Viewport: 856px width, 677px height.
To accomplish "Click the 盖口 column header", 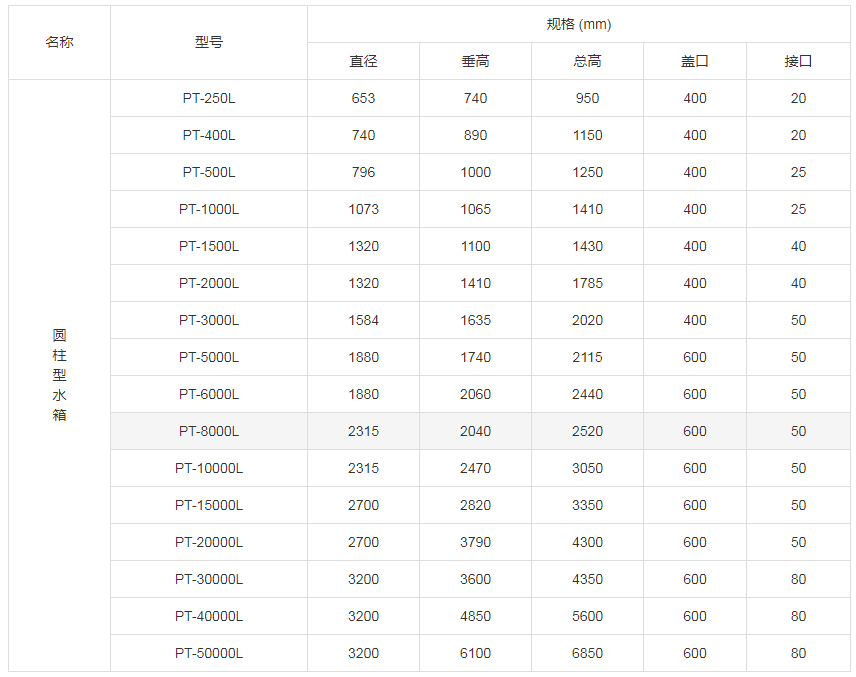I will click(x=694, y=61).
